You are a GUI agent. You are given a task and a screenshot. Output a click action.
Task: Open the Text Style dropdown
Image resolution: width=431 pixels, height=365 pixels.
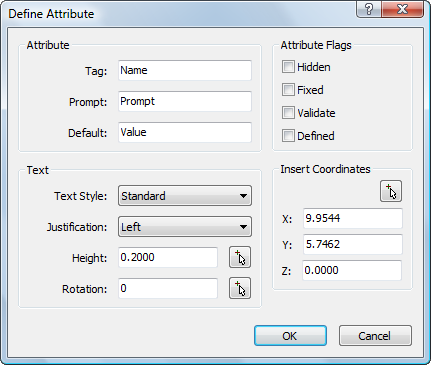[x=185, y=196]
